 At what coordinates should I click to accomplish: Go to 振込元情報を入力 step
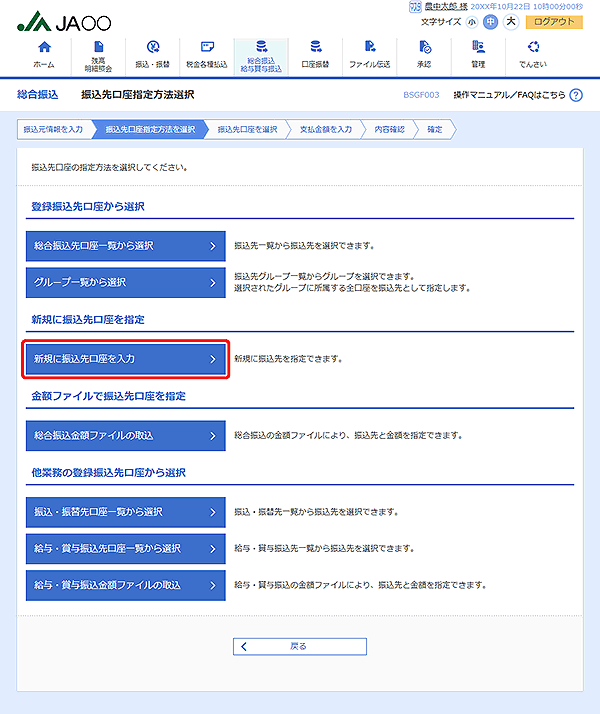(53, 129)
